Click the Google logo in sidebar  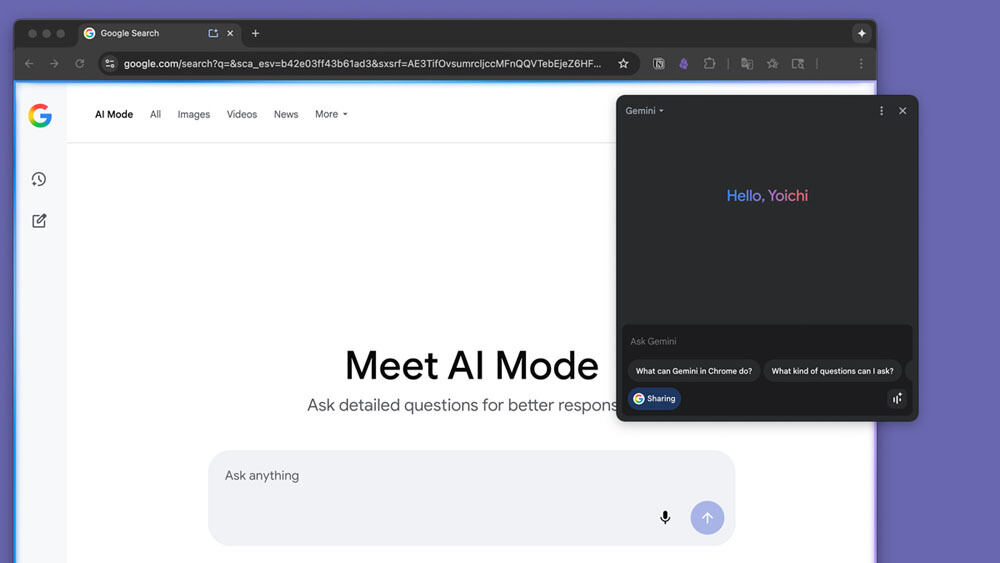pyautogui.click(x=40, y=115)
